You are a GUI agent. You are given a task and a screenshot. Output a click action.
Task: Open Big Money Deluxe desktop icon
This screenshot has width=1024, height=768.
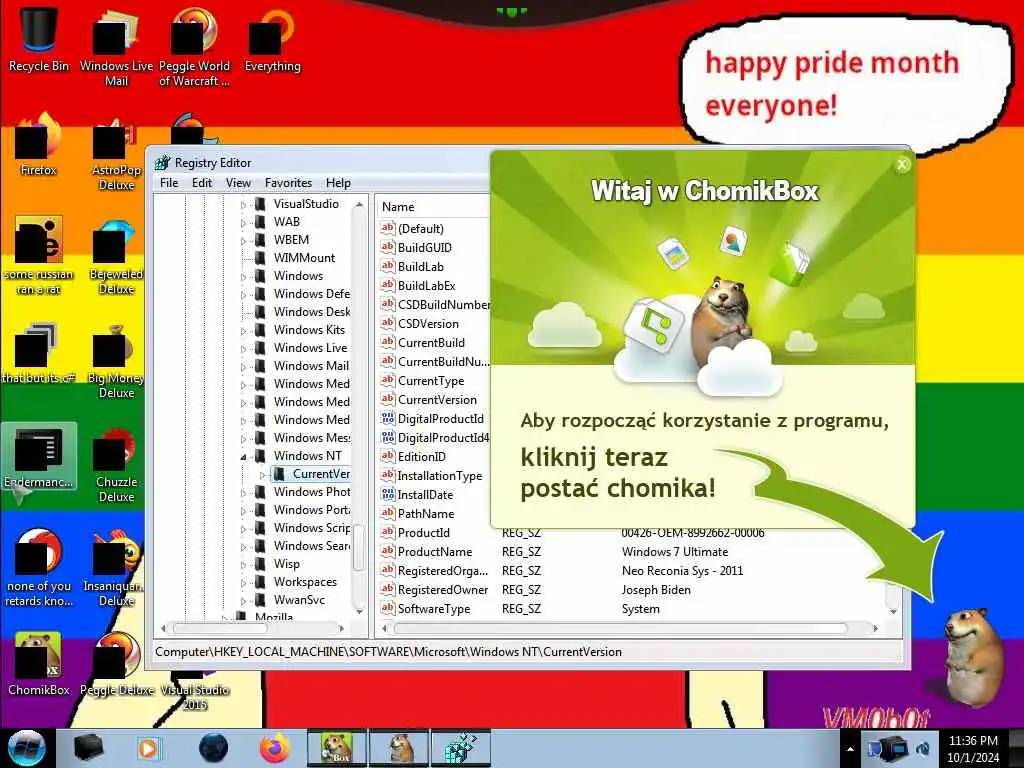pyautogui.click(x=116, y=362)
